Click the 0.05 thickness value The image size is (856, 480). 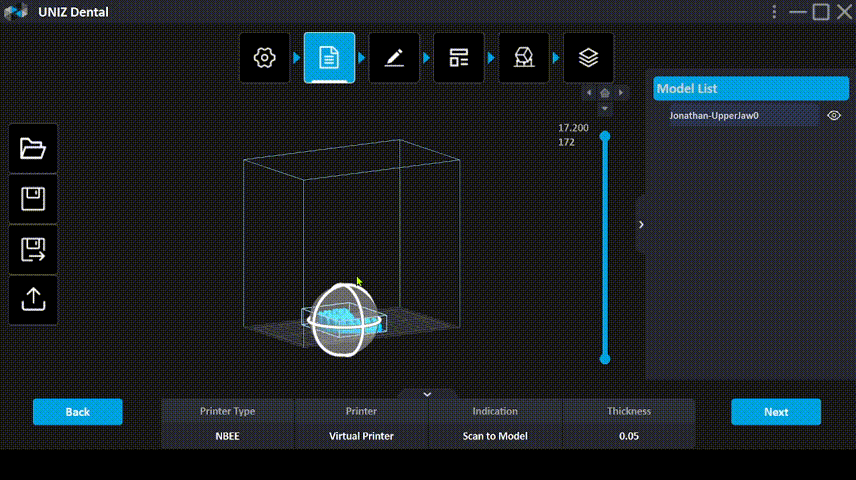tap(629, 436)
